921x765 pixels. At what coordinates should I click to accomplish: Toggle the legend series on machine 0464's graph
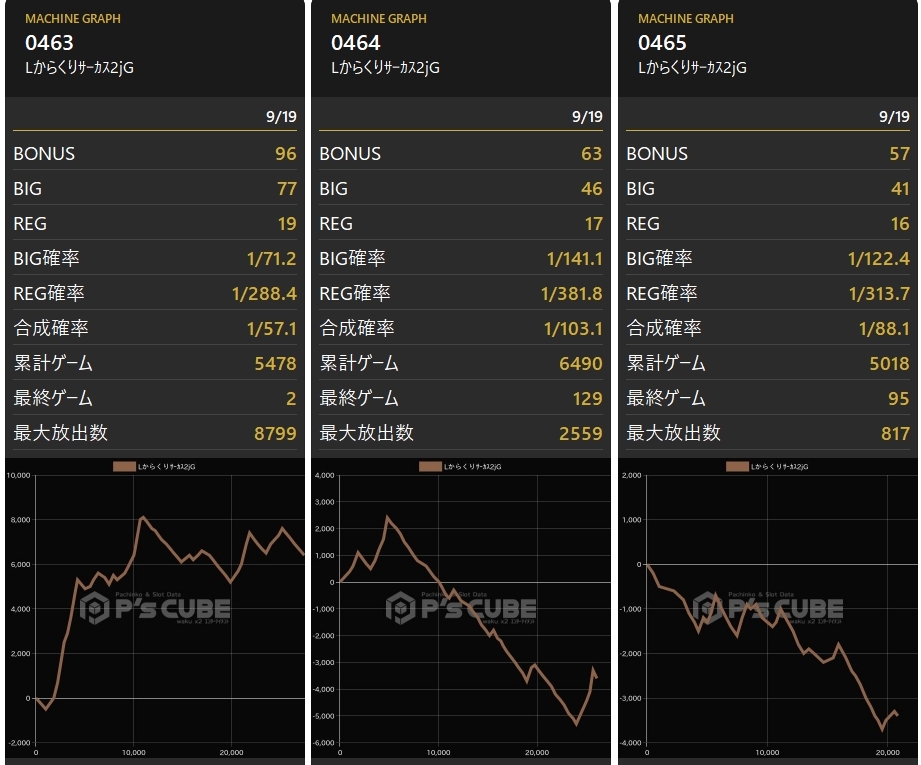click(460, 467)
